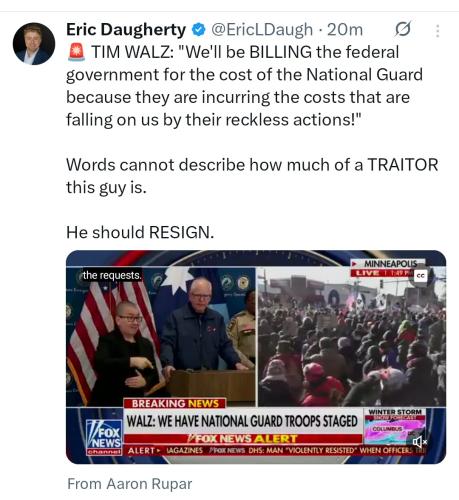This screenshot has height=500, width=459.
Task: Open the three-dot more options menu
Action: pyautogui.click(x=438, y=31)
